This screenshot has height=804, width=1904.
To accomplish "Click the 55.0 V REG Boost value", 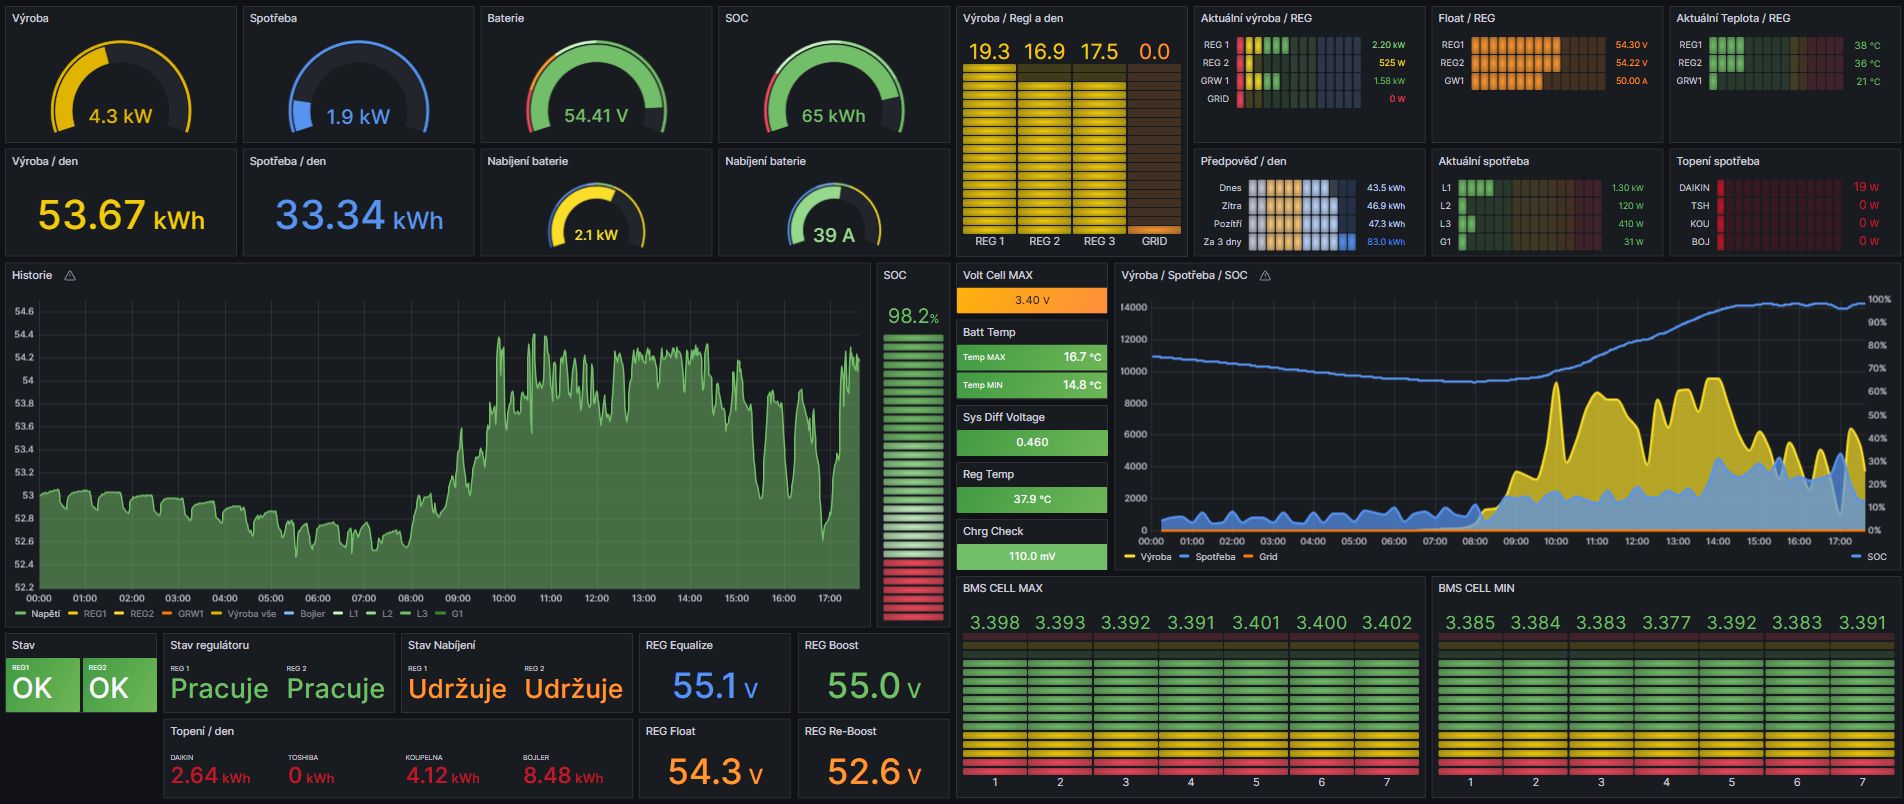I will click(874, 686).
